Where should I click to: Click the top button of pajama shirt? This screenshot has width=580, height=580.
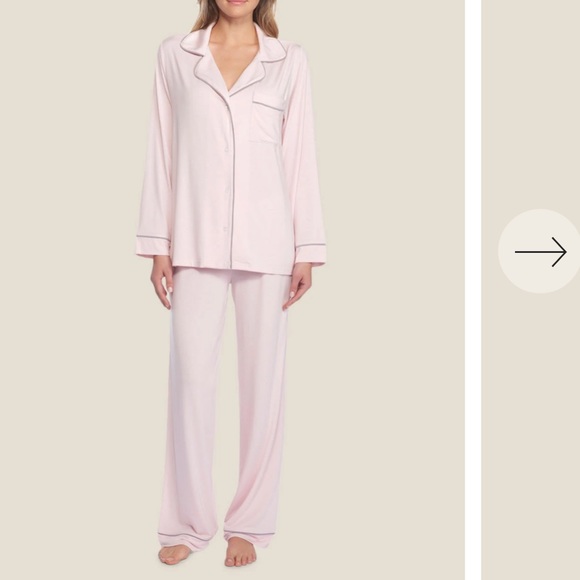[226, 149]
